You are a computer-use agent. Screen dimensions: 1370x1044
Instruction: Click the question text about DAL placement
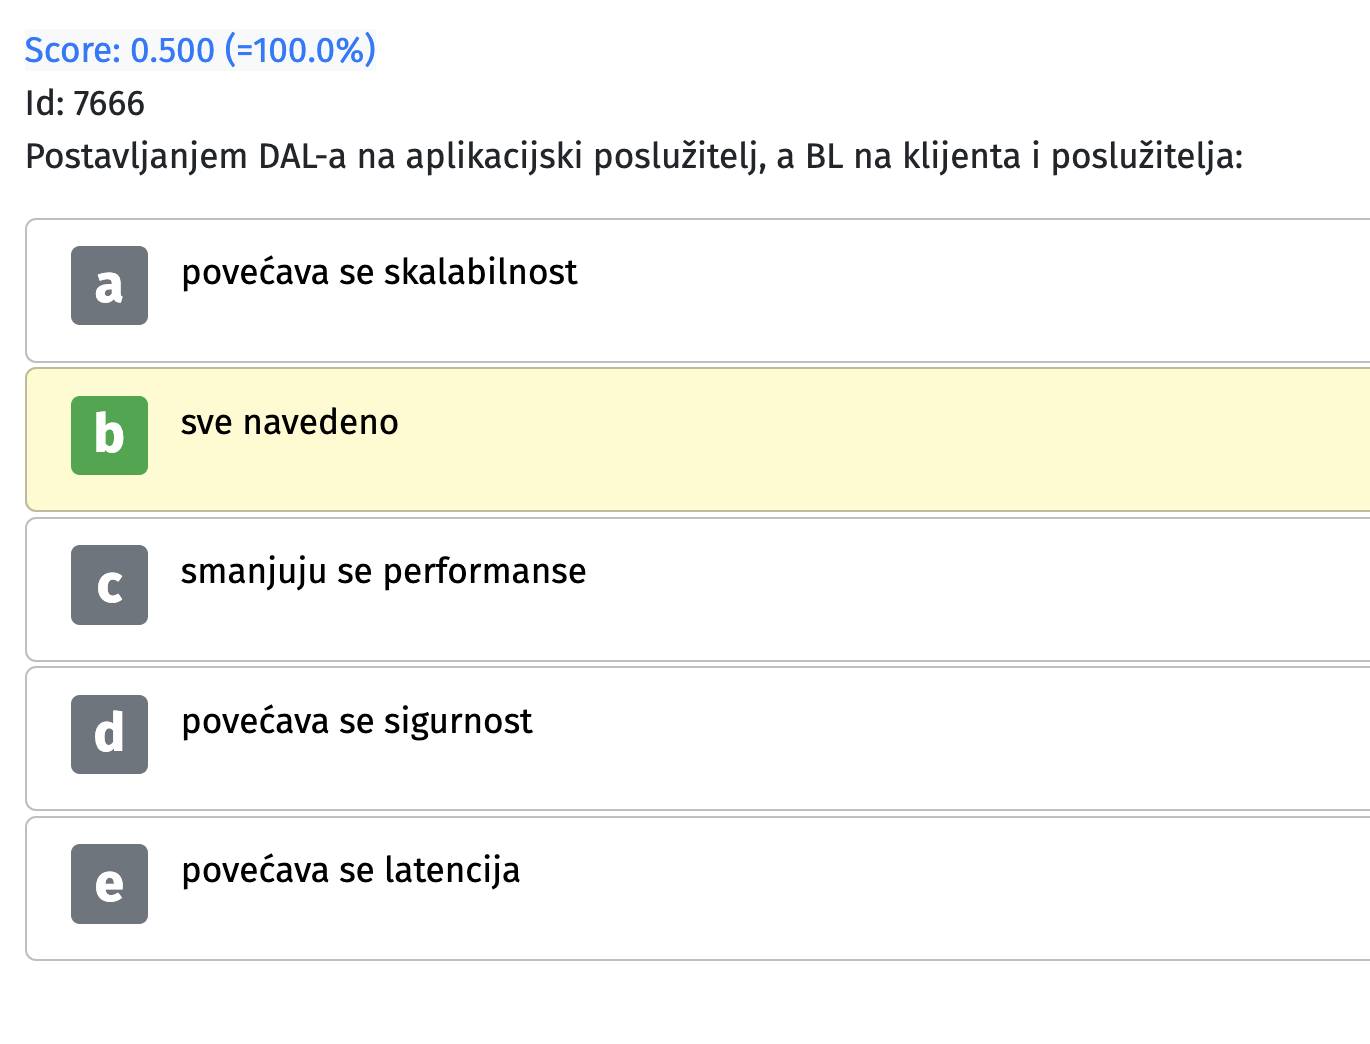point(634,157)
